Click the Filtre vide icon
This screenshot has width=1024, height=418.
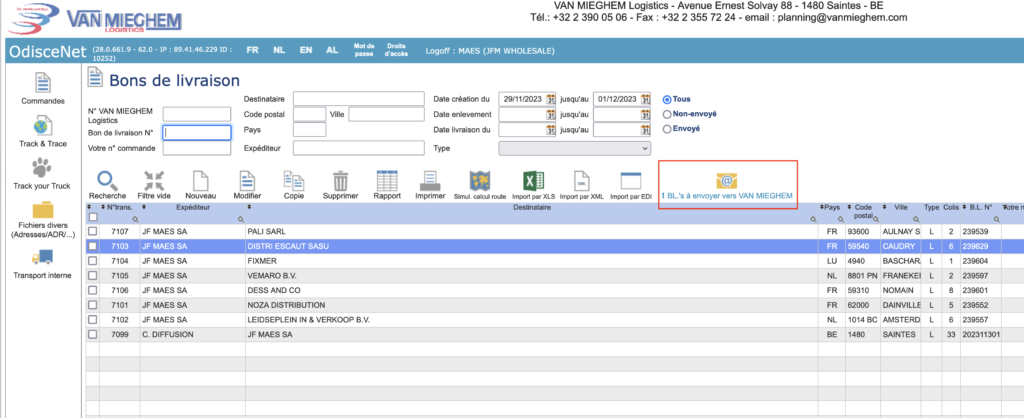(x=154, y=181)
